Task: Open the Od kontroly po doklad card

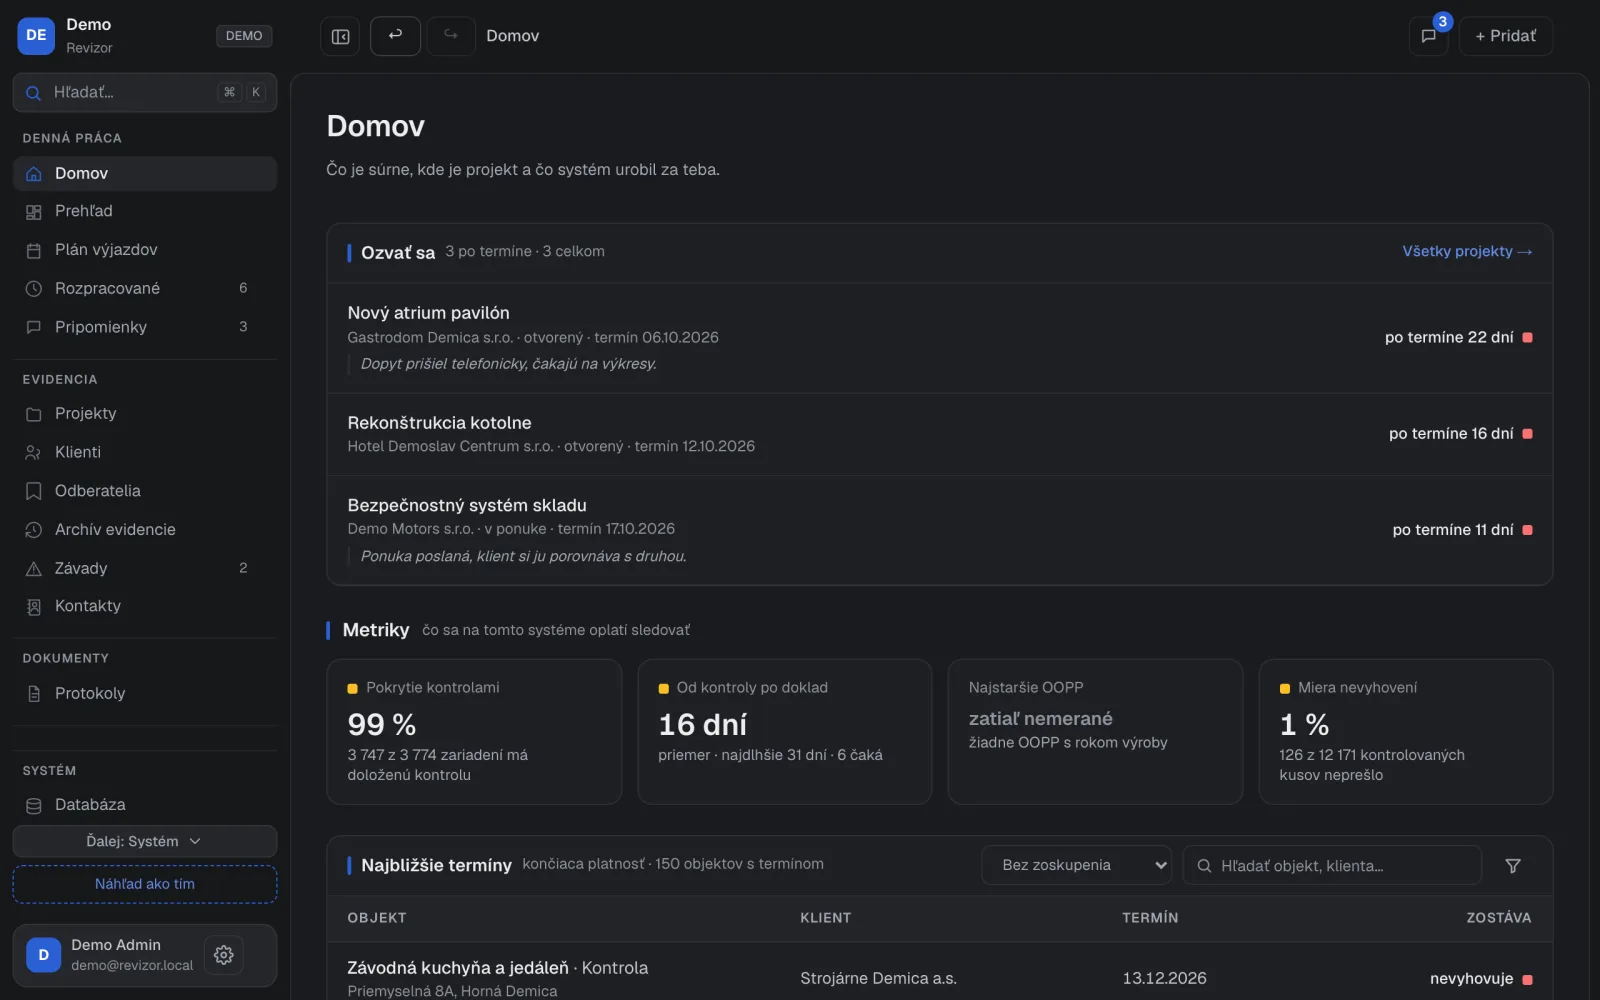Action: 785,731
